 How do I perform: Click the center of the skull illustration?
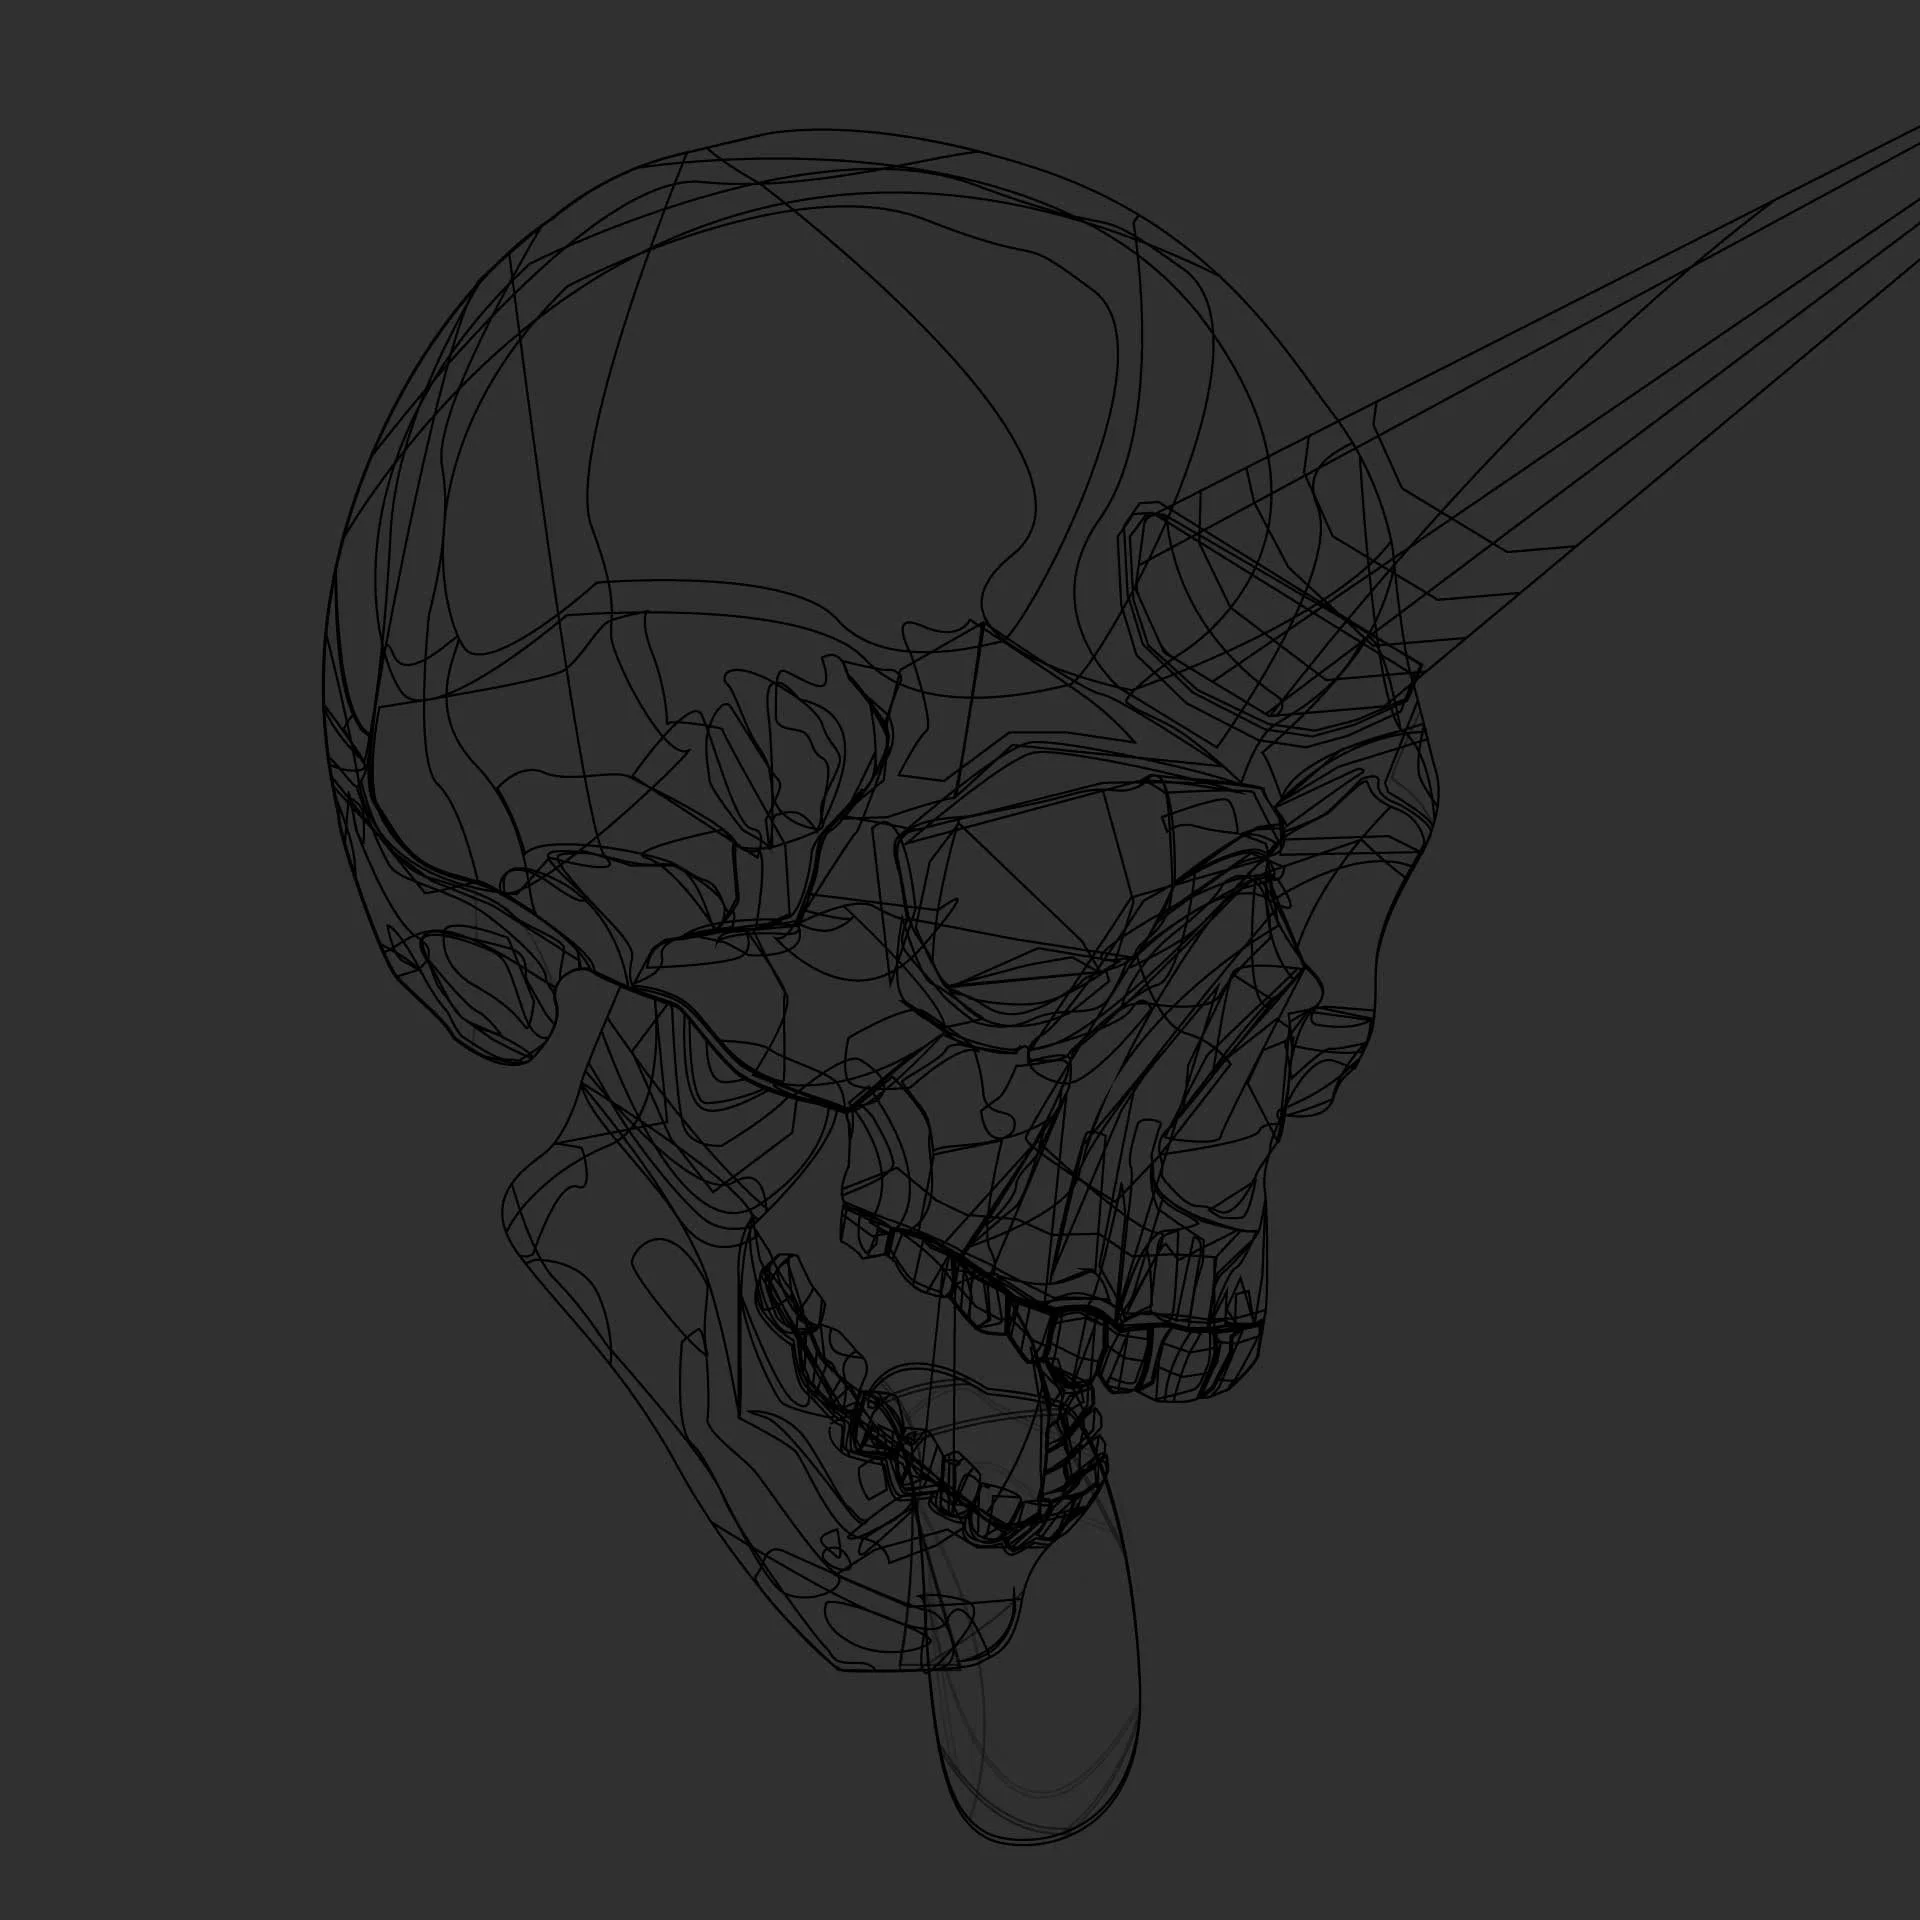pos(900,950)
